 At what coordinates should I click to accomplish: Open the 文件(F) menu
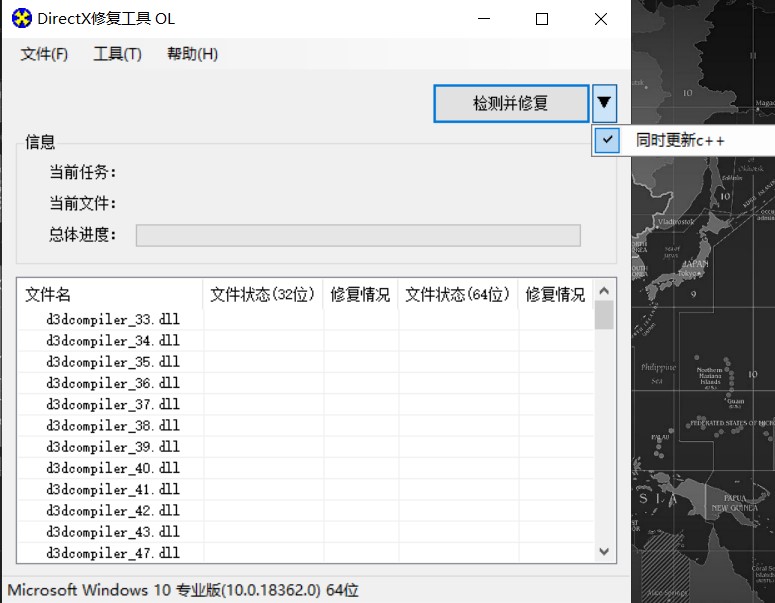44,54
